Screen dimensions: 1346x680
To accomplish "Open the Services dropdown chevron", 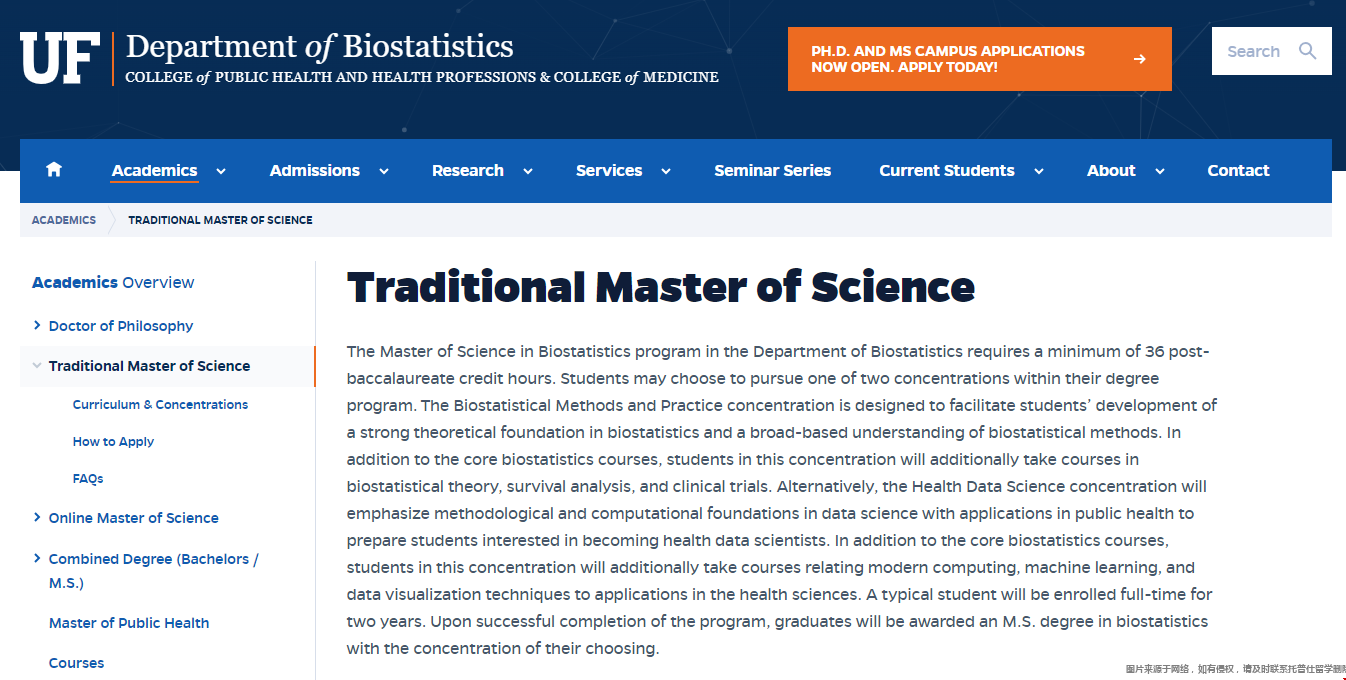I will (666, 171).
